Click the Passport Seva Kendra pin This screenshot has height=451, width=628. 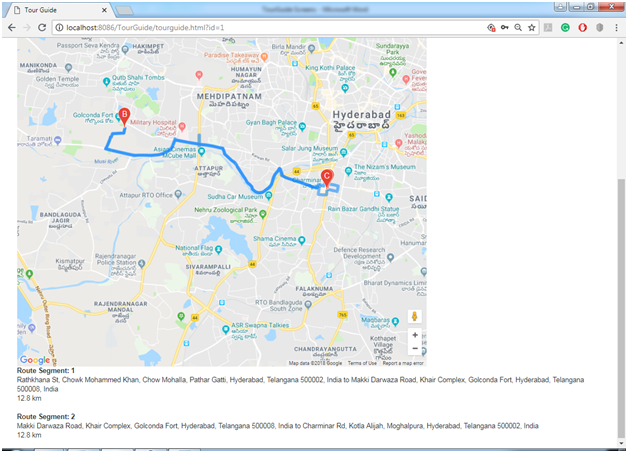(x=125, y=50)
